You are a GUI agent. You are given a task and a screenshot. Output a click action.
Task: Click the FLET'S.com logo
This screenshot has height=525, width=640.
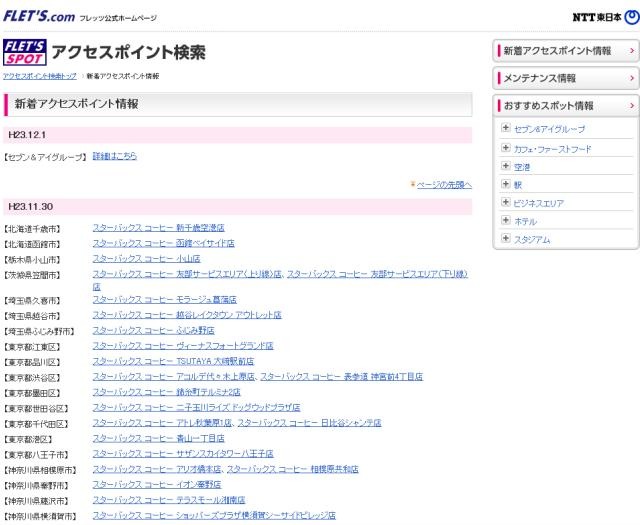(39, 16)
